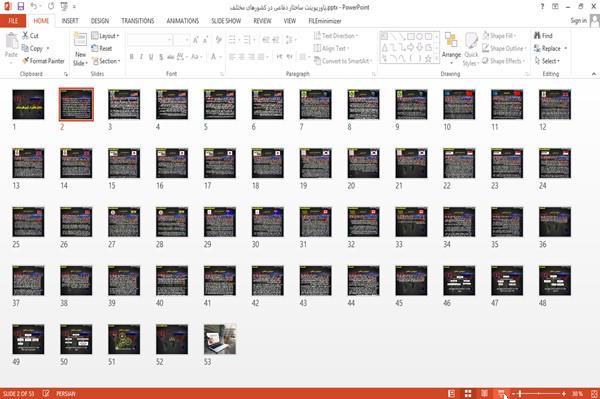Switch to the INSERT tab
The image size is (600, 399).
tap(70, 21)
